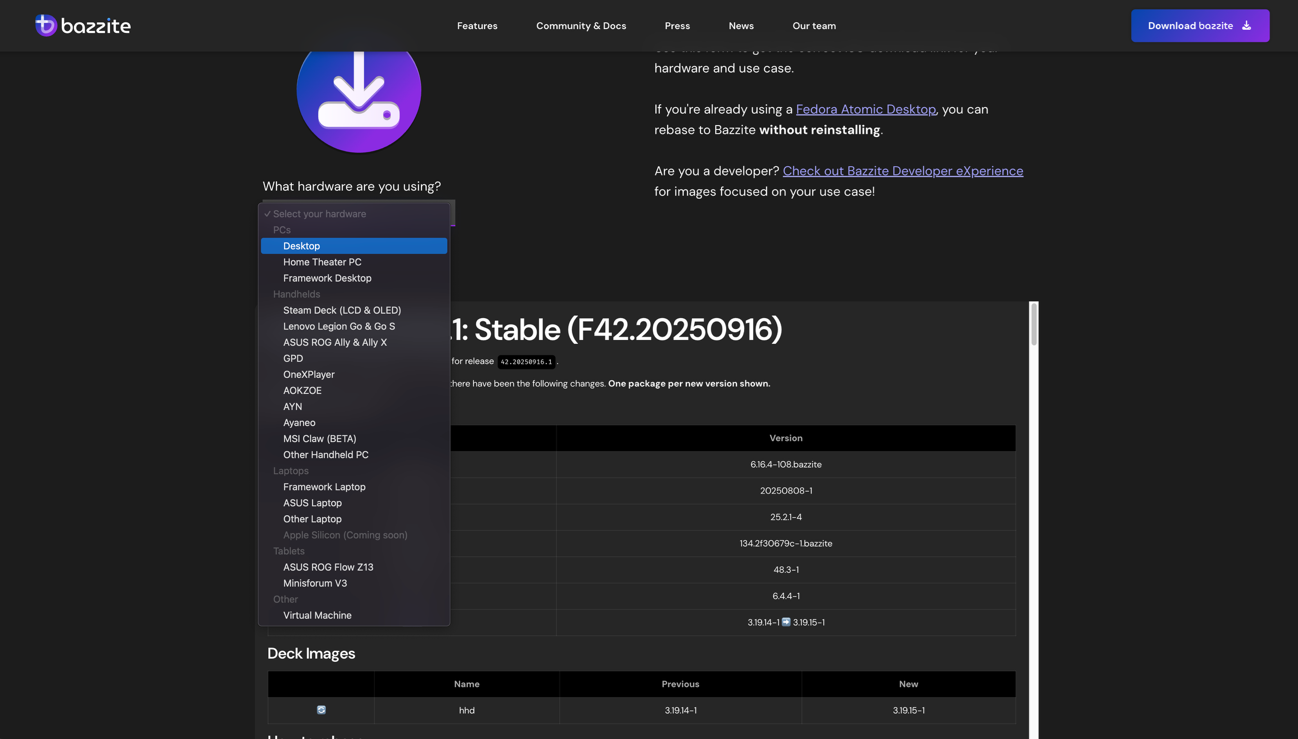The height and width of the screenshot is (739, 1298).
Task: Click the New column header
Action: click(908, 684)
